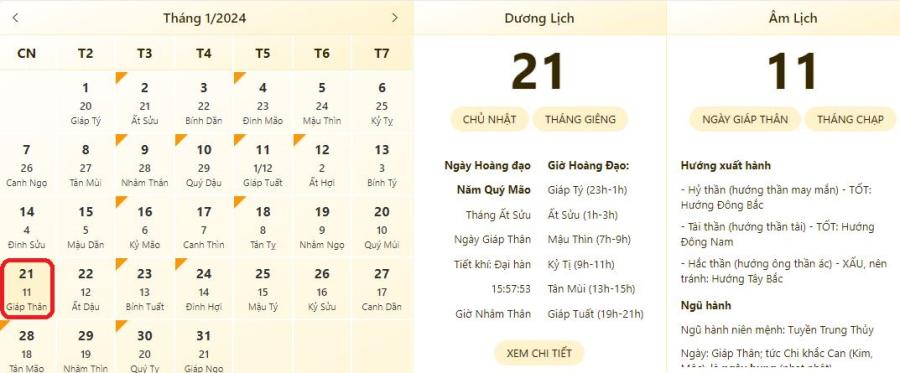The width and height of the screenshot is (900, 373).
Task: Select day 28 Tân Mão
Action: 27,347
